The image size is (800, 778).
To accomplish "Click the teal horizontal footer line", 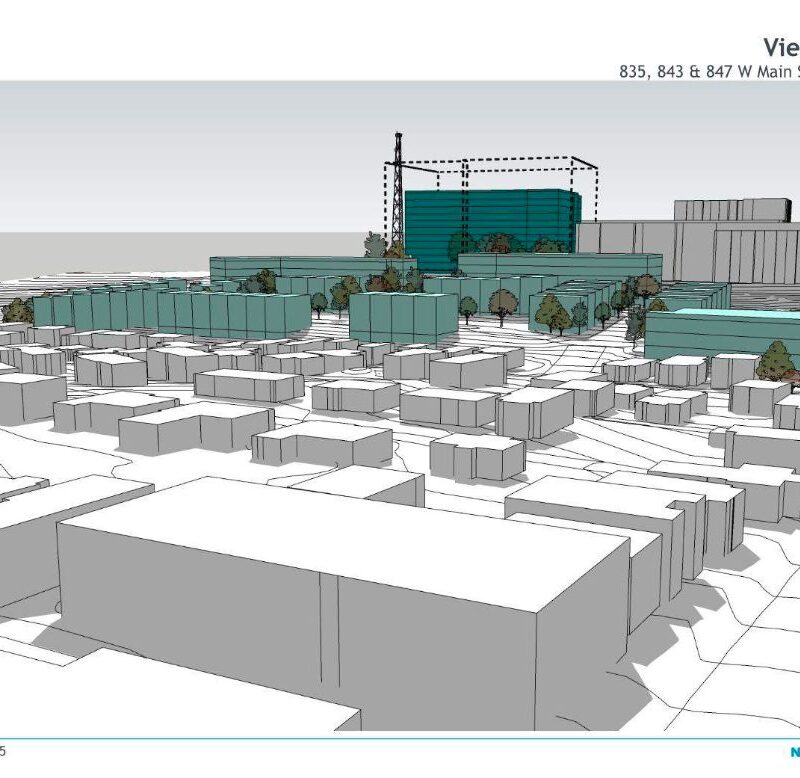I will pyautogui.click(x=400, y=739).
